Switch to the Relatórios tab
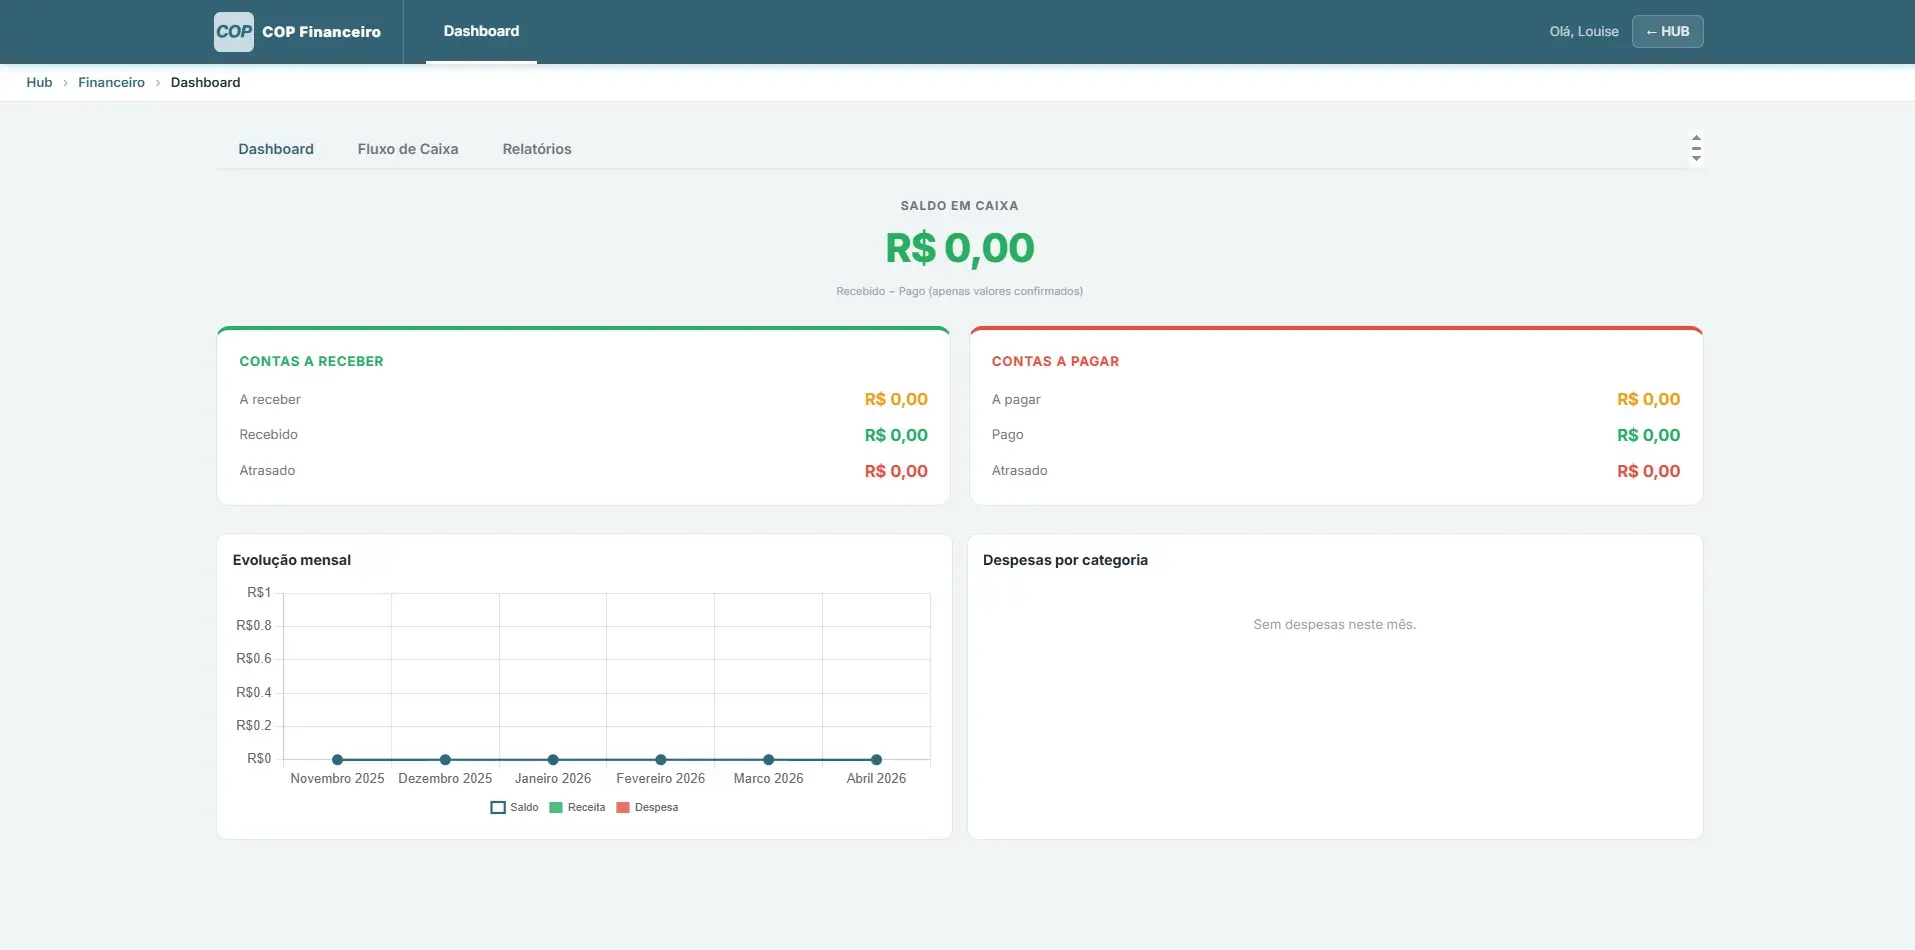 (x=537, y=149)
